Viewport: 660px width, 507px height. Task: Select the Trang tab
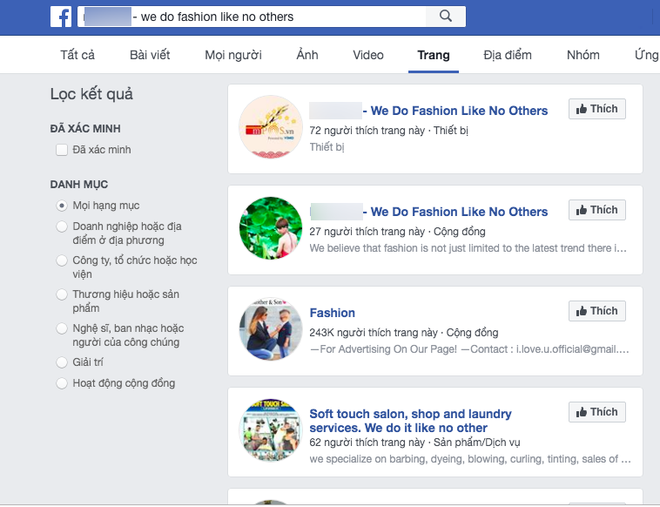434,55
